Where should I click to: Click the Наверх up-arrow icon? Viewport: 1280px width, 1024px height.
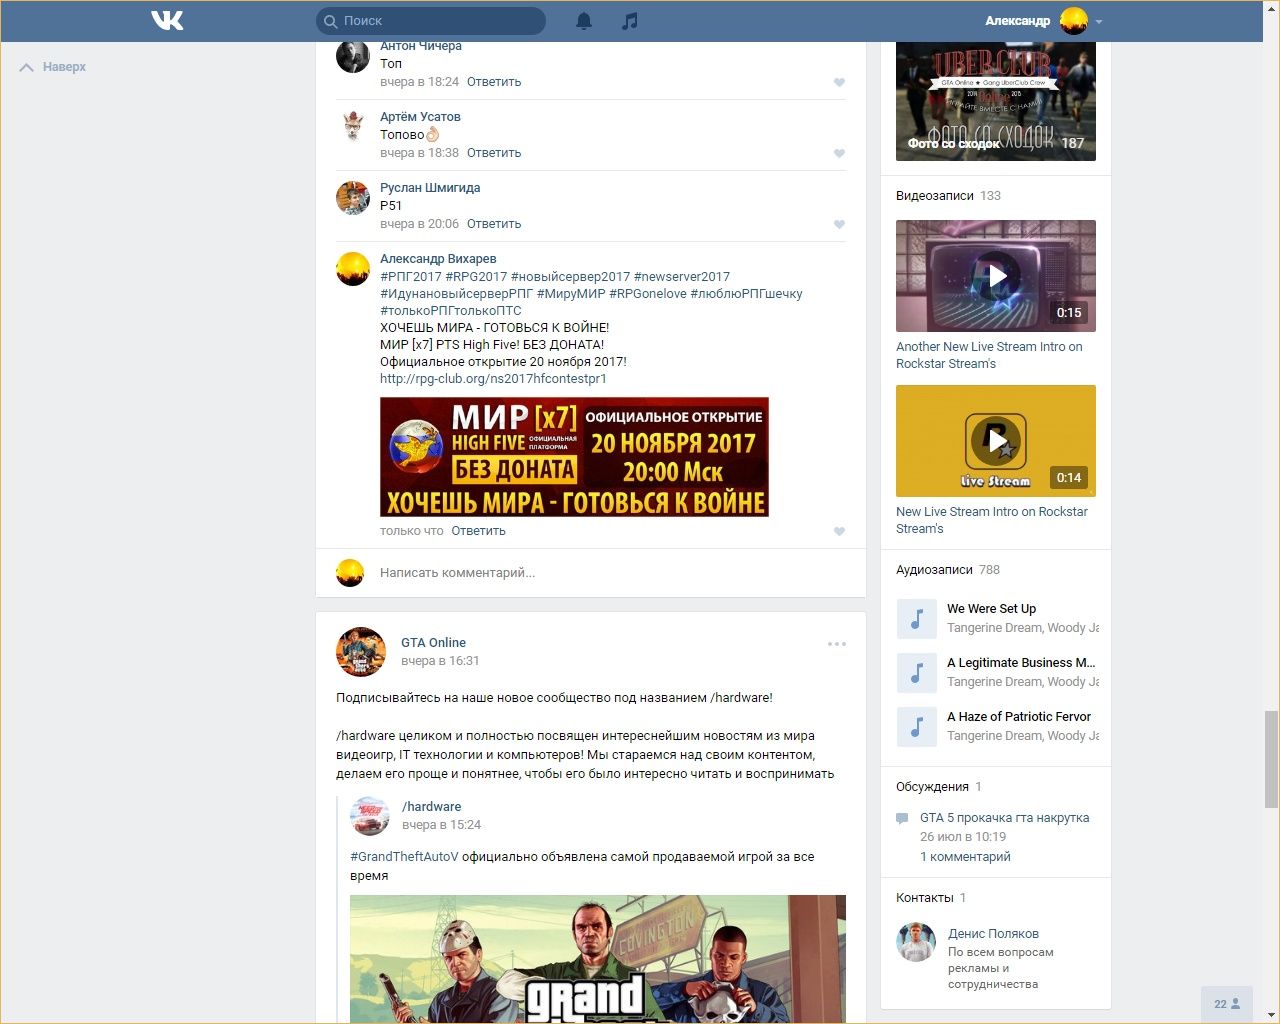[27, 67]
